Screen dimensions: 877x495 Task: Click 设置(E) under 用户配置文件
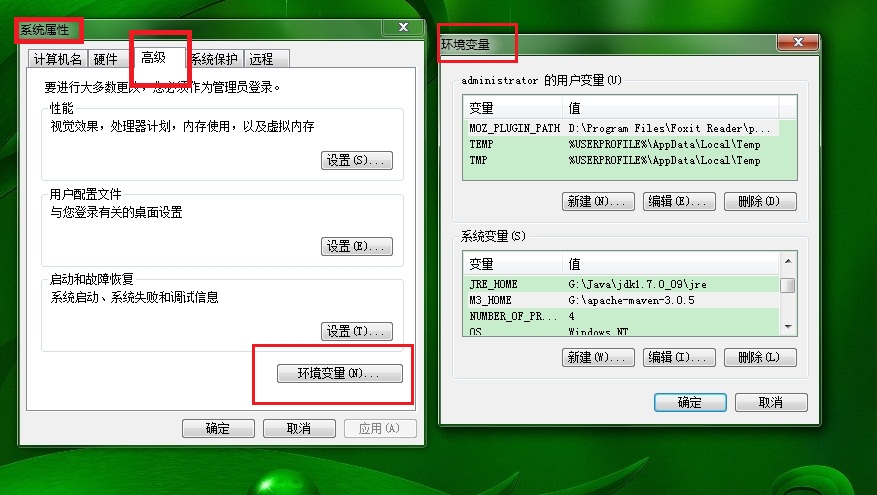tap(357, 246)
